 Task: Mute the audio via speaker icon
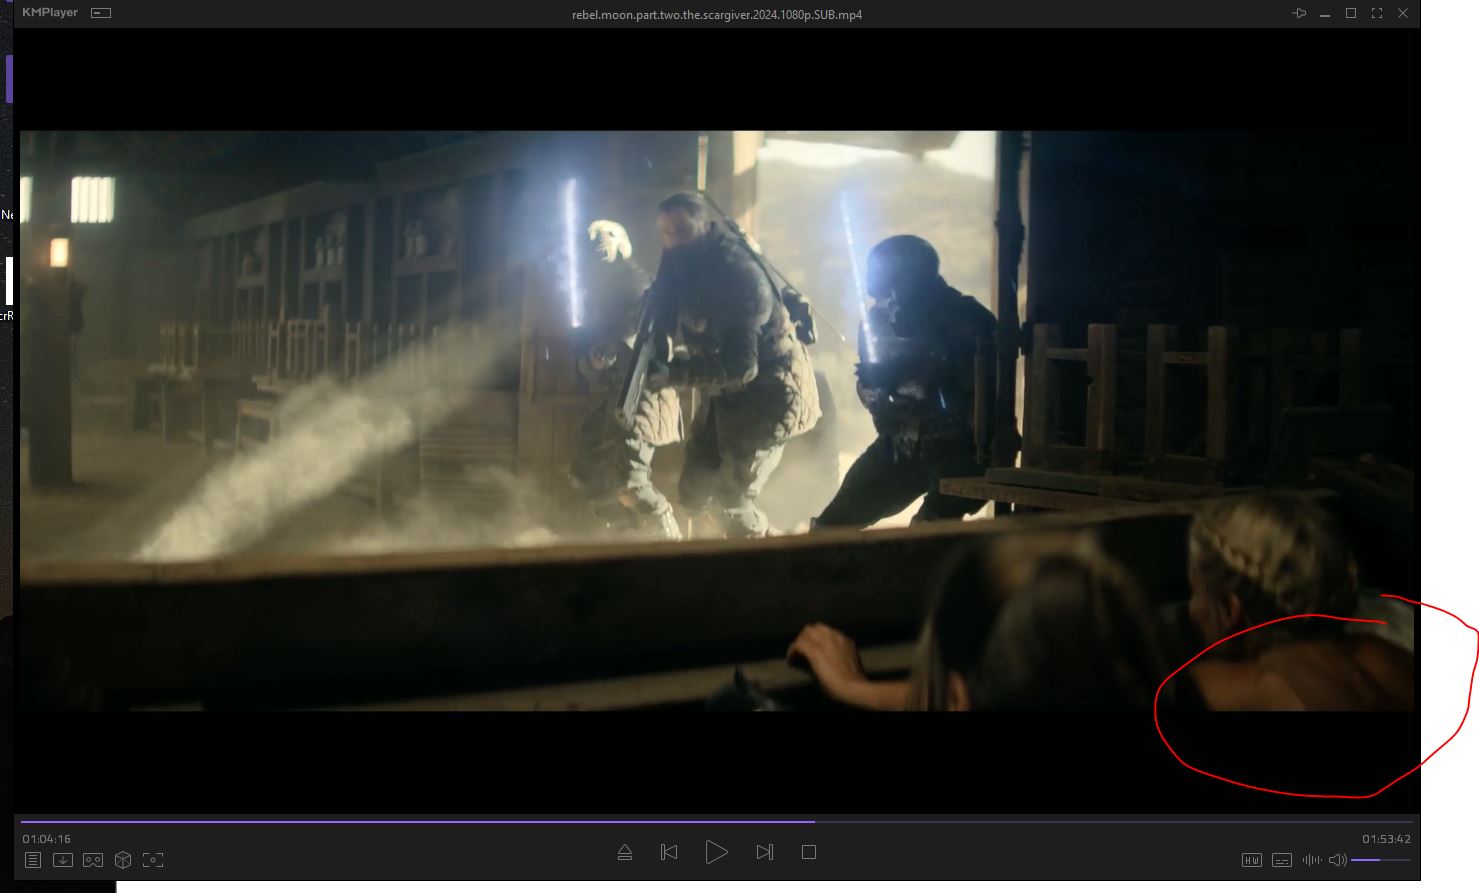pyautogui.click(x=1337, y=860)
